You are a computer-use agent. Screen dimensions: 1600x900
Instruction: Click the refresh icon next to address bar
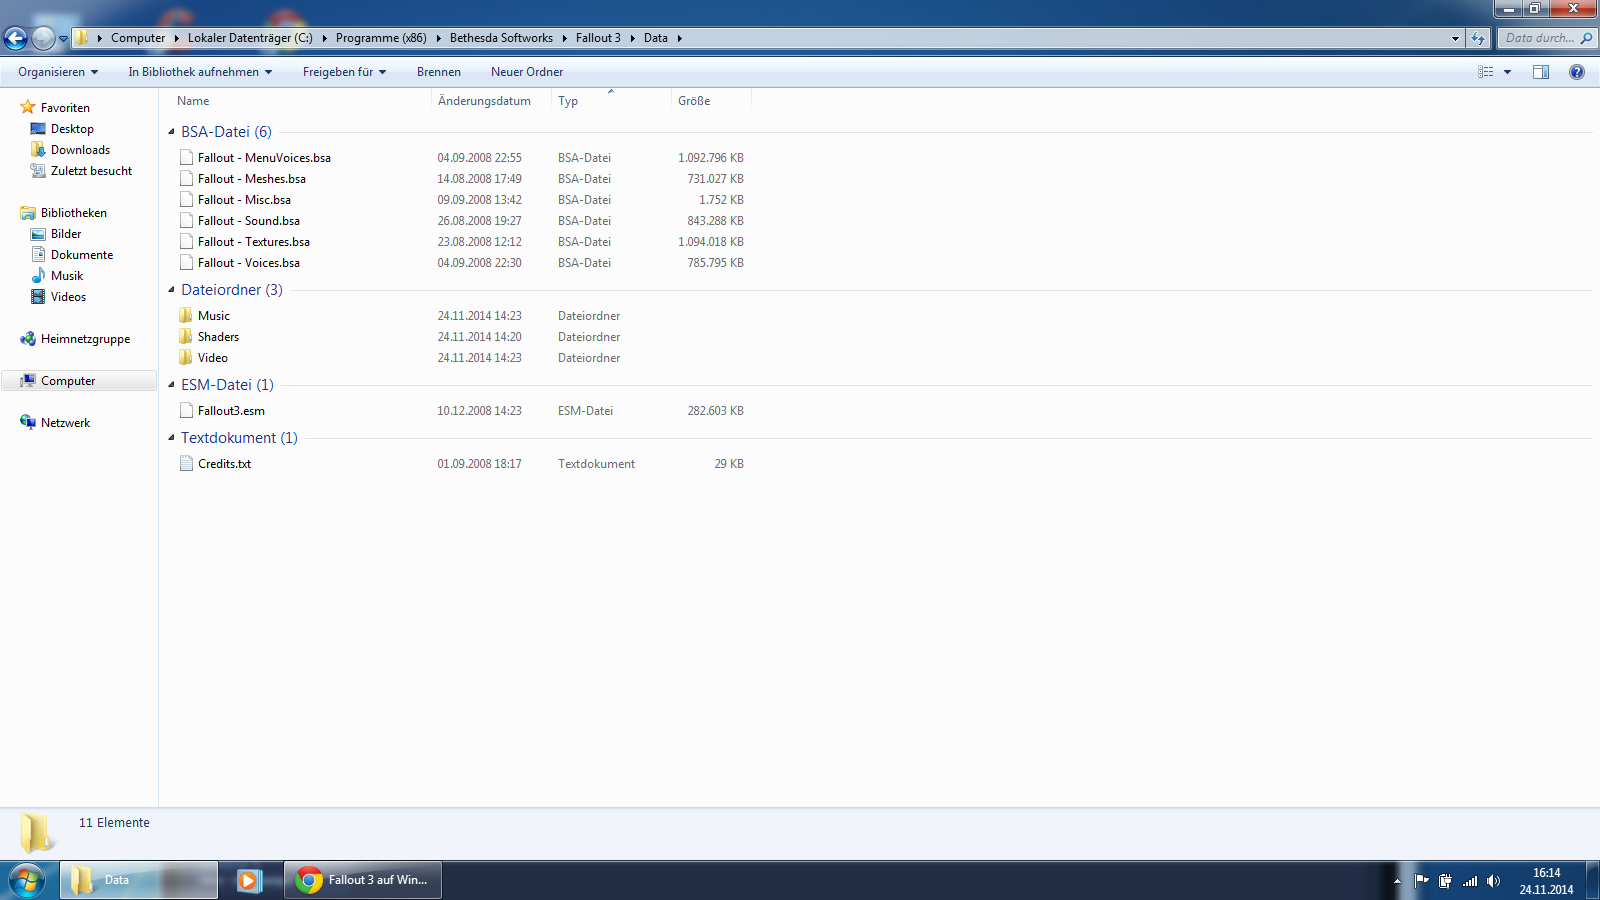click(1478, 38)
